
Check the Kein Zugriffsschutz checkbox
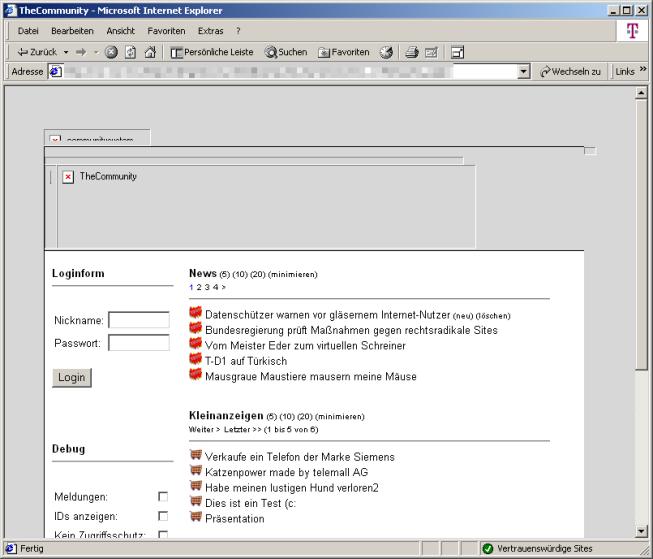[x=163, y=535]
